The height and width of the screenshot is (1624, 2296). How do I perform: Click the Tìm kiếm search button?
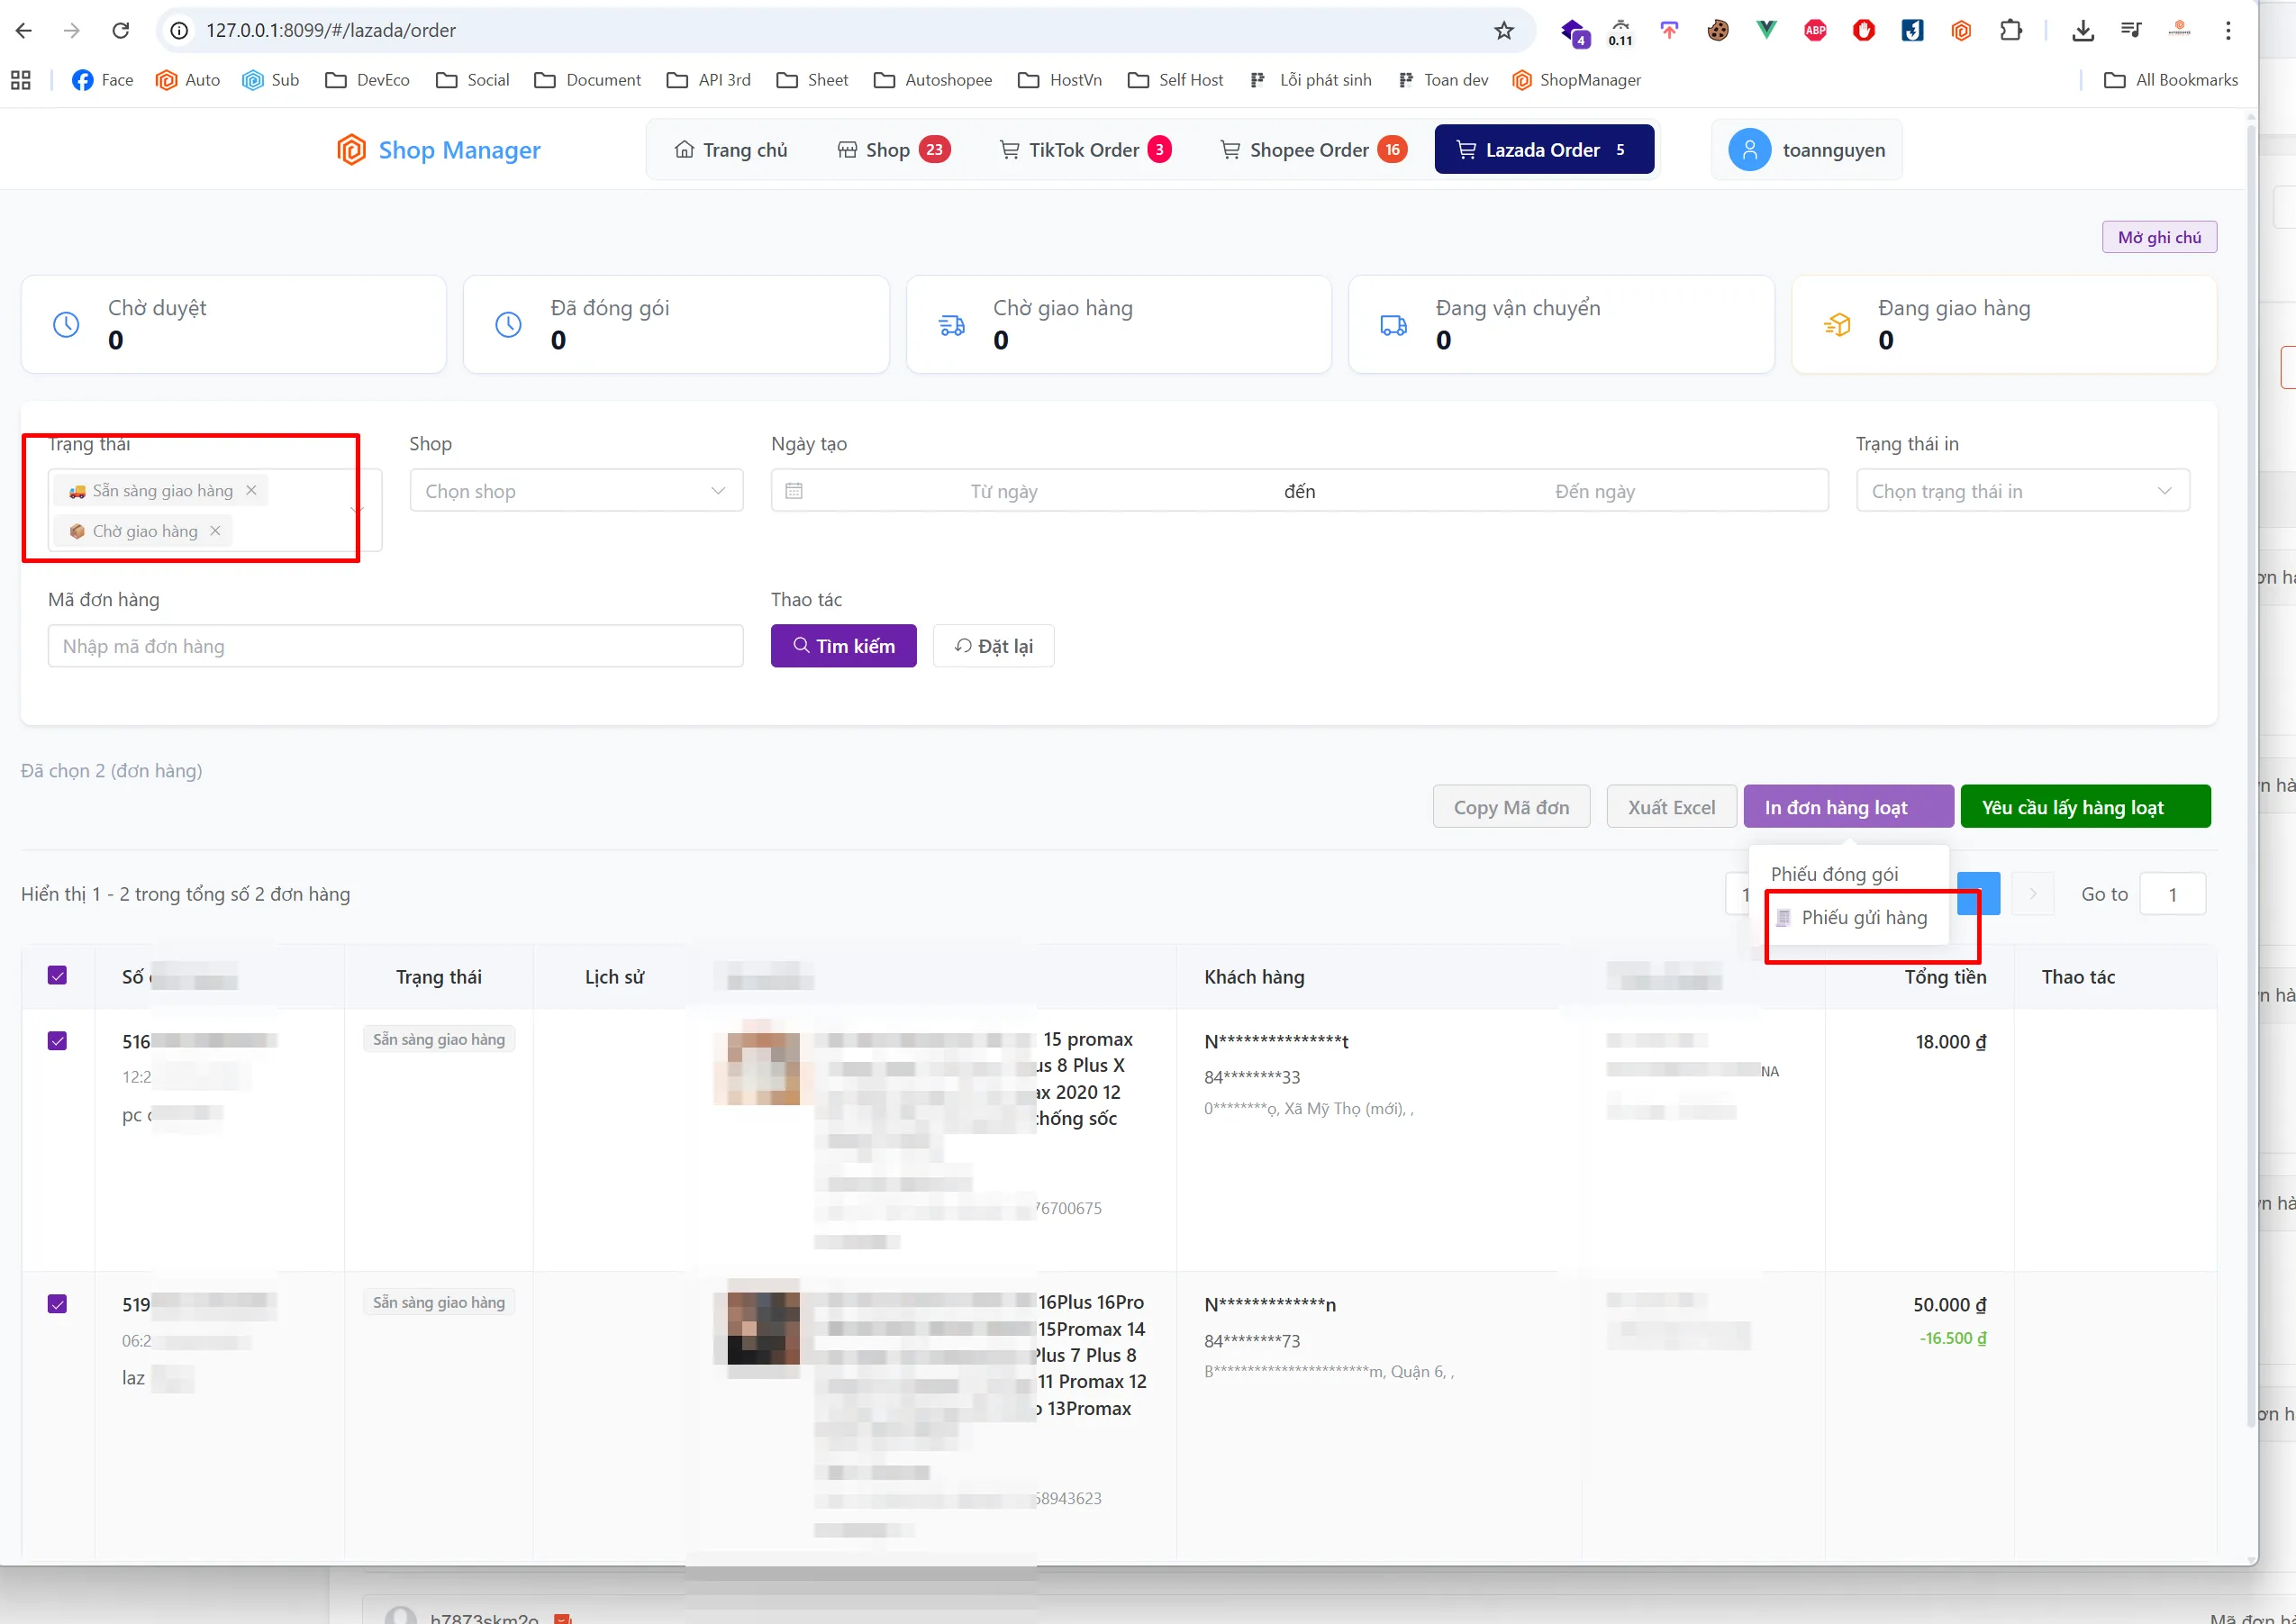[x=843, y=646]
